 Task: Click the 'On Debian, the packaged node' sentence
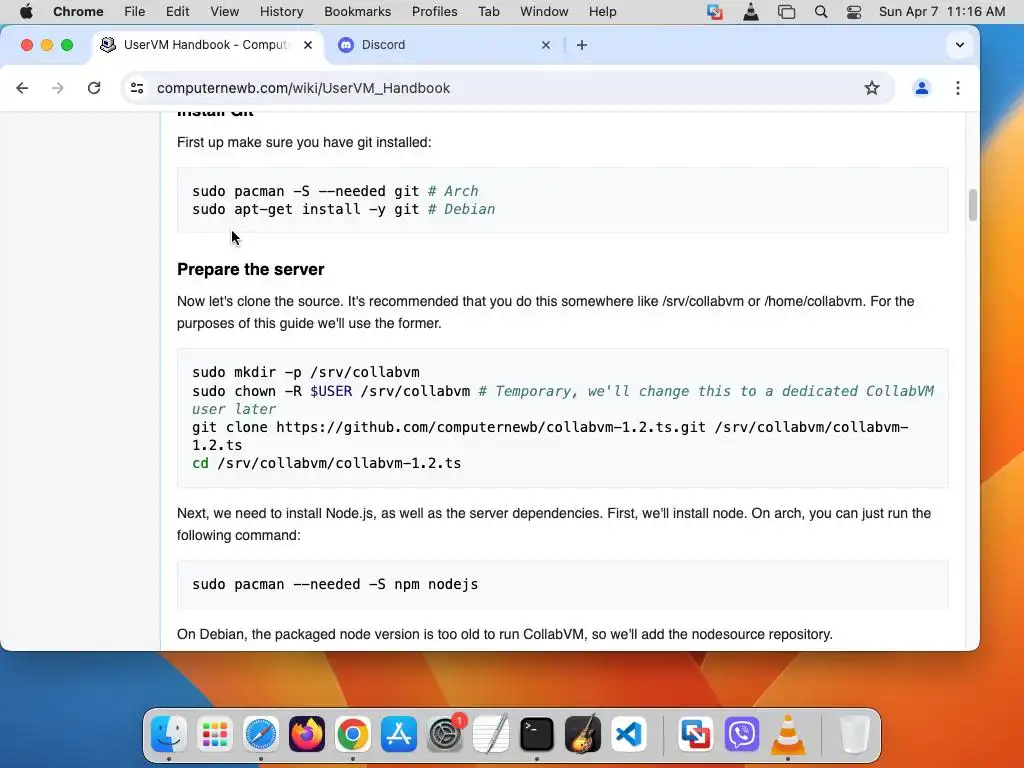coord(505,634)
